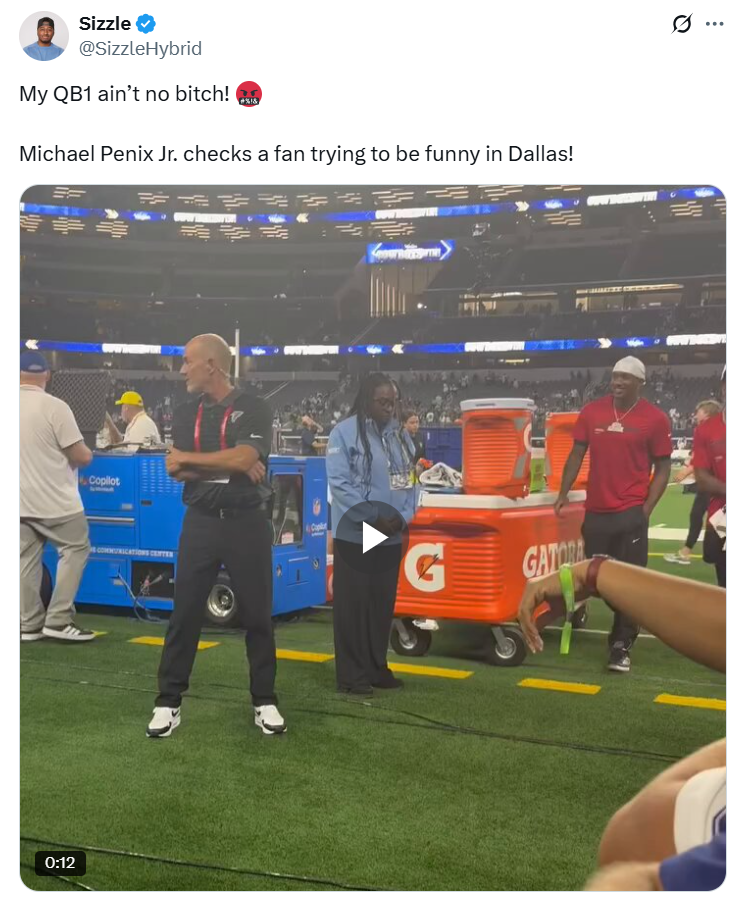Click the 'My QB1' opening line of the tweet
Image resolution: width=743 pixels, height=900 pixels.
pyautogui.click(x=124, y=94)
